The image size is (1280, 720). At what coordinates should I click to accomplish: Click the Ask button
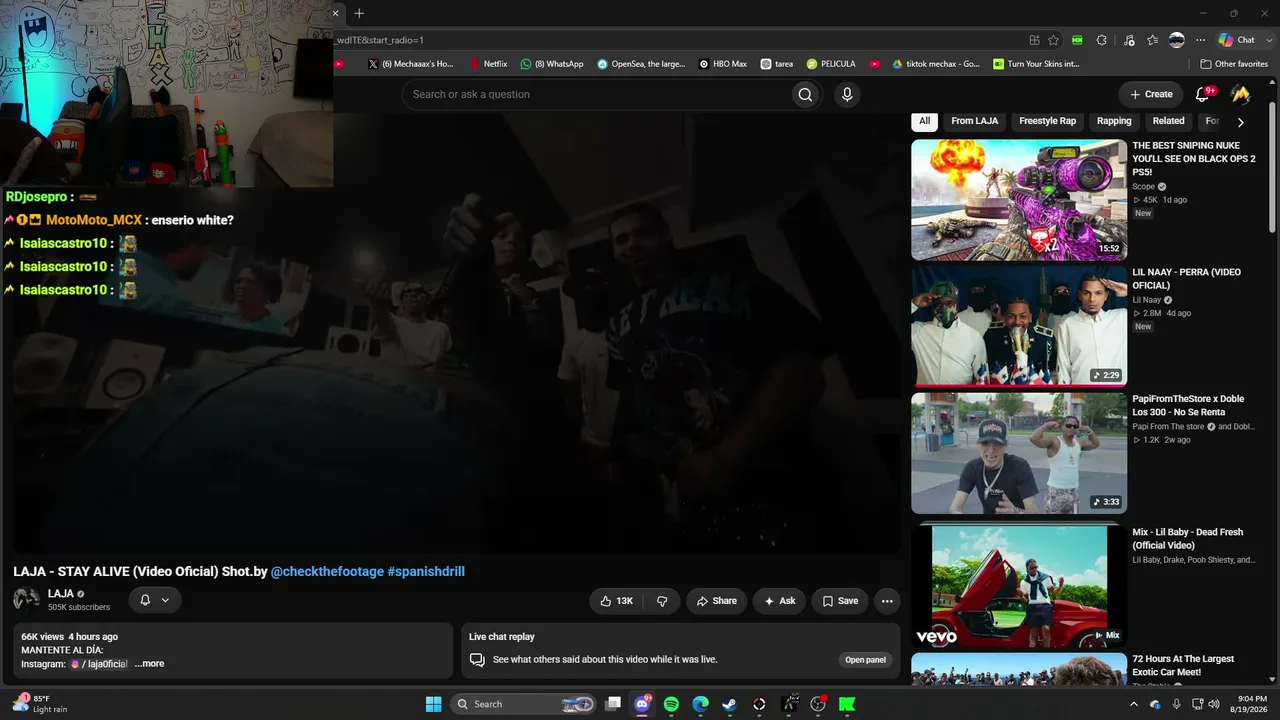779,601
